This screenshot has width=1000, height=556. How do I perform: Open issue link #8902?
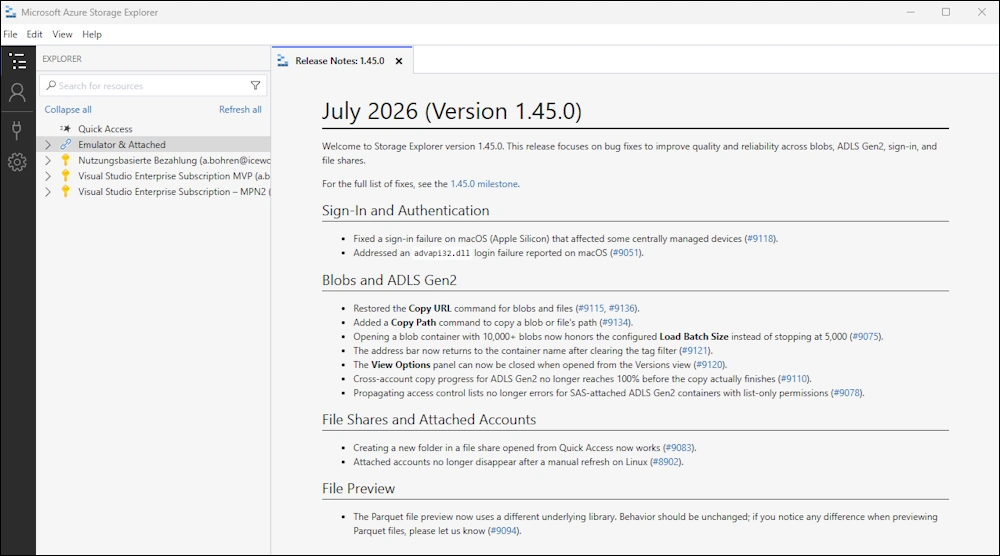tap(666, 462)
